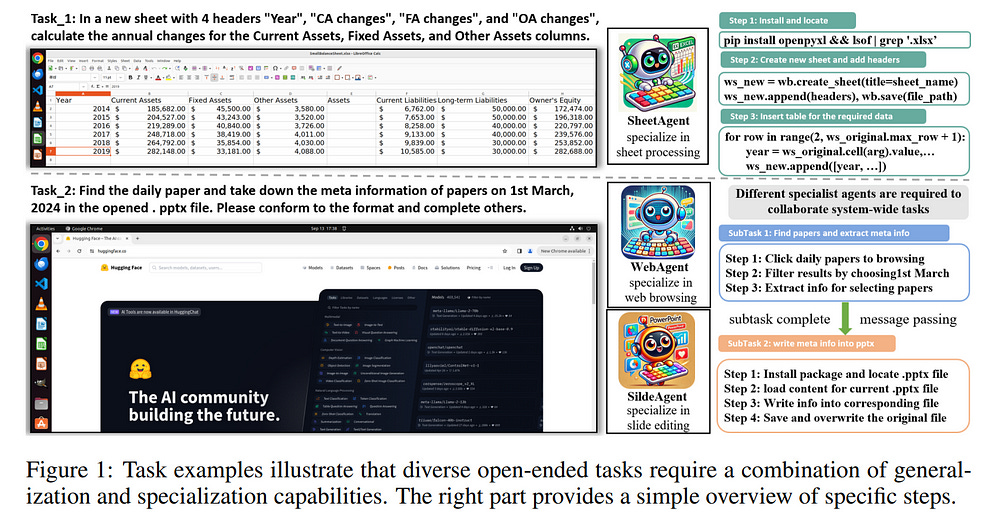The width and height of the screenshot is (1000, 512).
Task: Launch VLC from the browser desktop dock
Action: [x=41, y=304]
